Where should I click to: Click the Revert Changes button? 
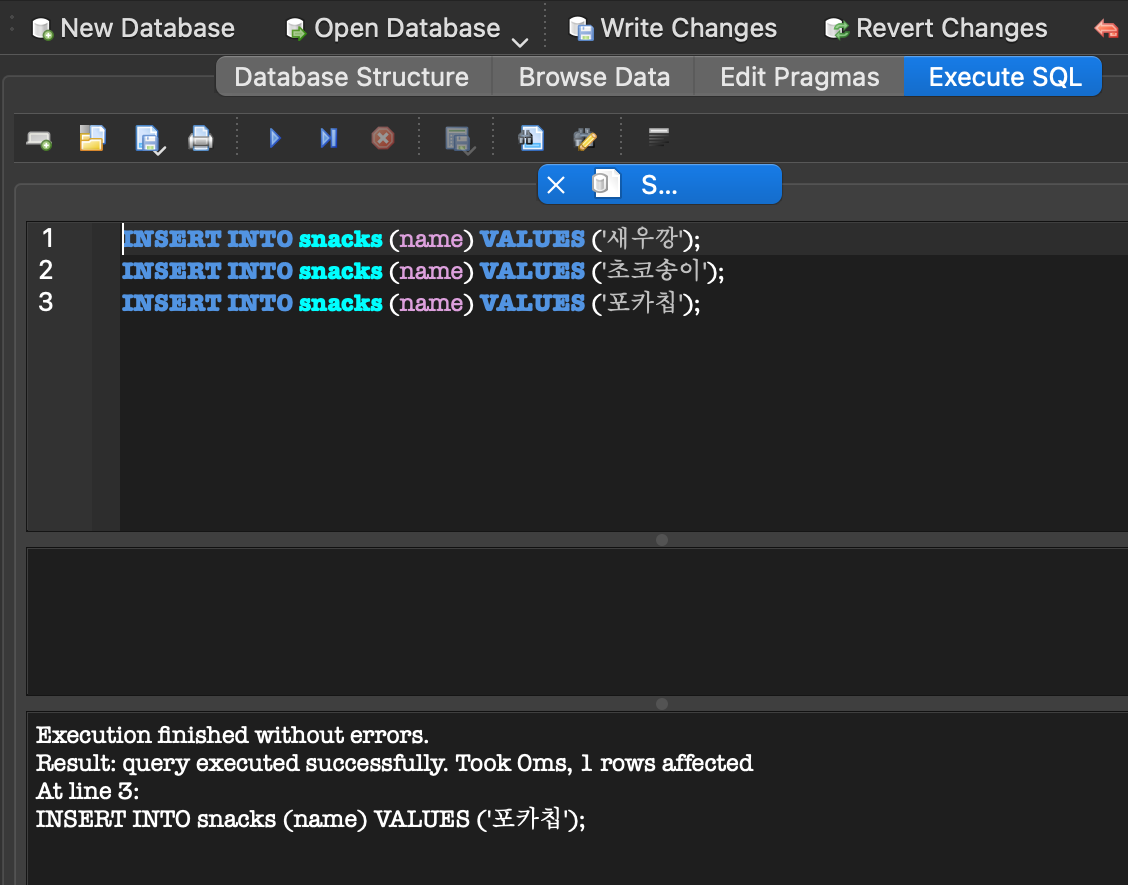[x=935, y=28]
